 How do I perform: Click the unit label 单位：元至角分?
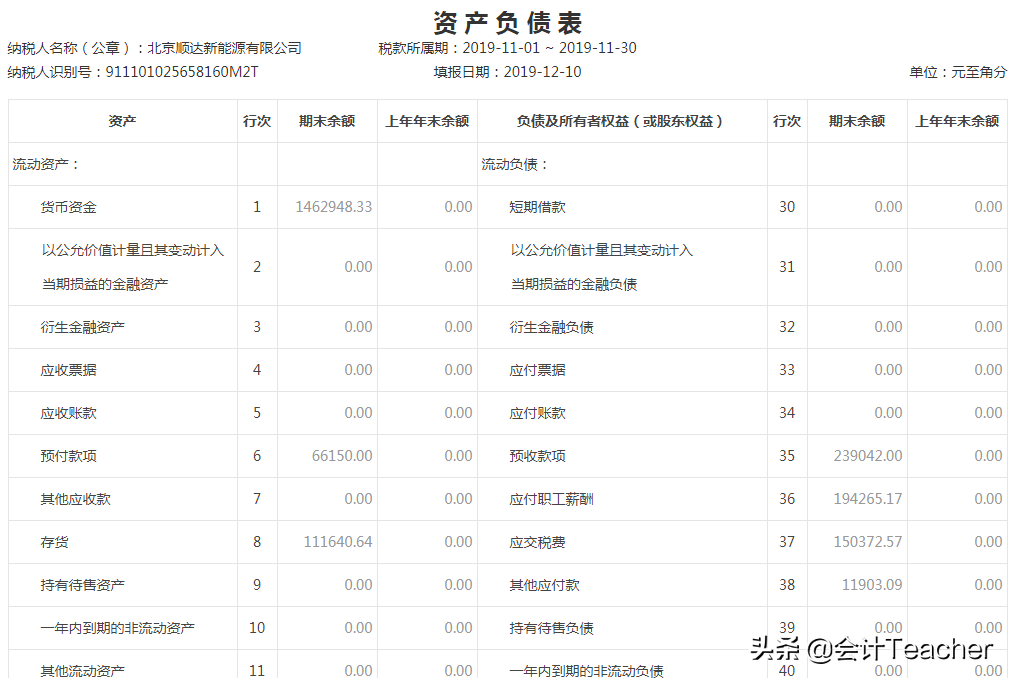[x=958, y=72]
